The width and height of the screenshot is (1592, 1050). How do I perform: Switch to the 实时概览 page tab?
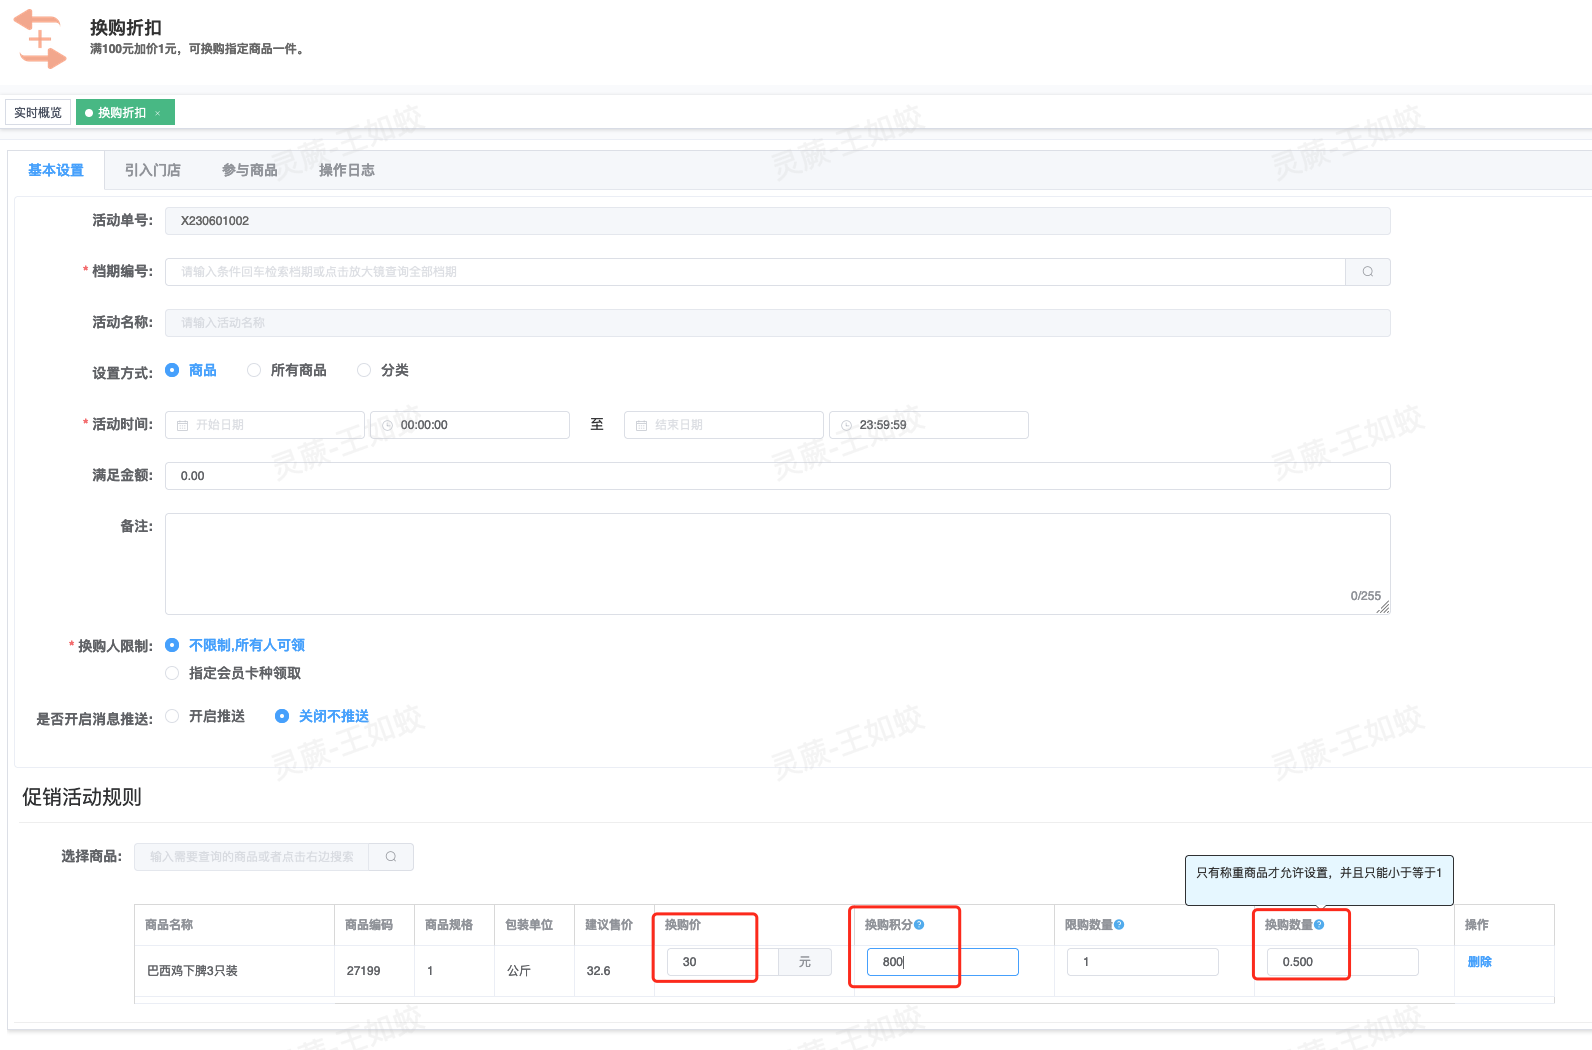click(x=38, y=113)
